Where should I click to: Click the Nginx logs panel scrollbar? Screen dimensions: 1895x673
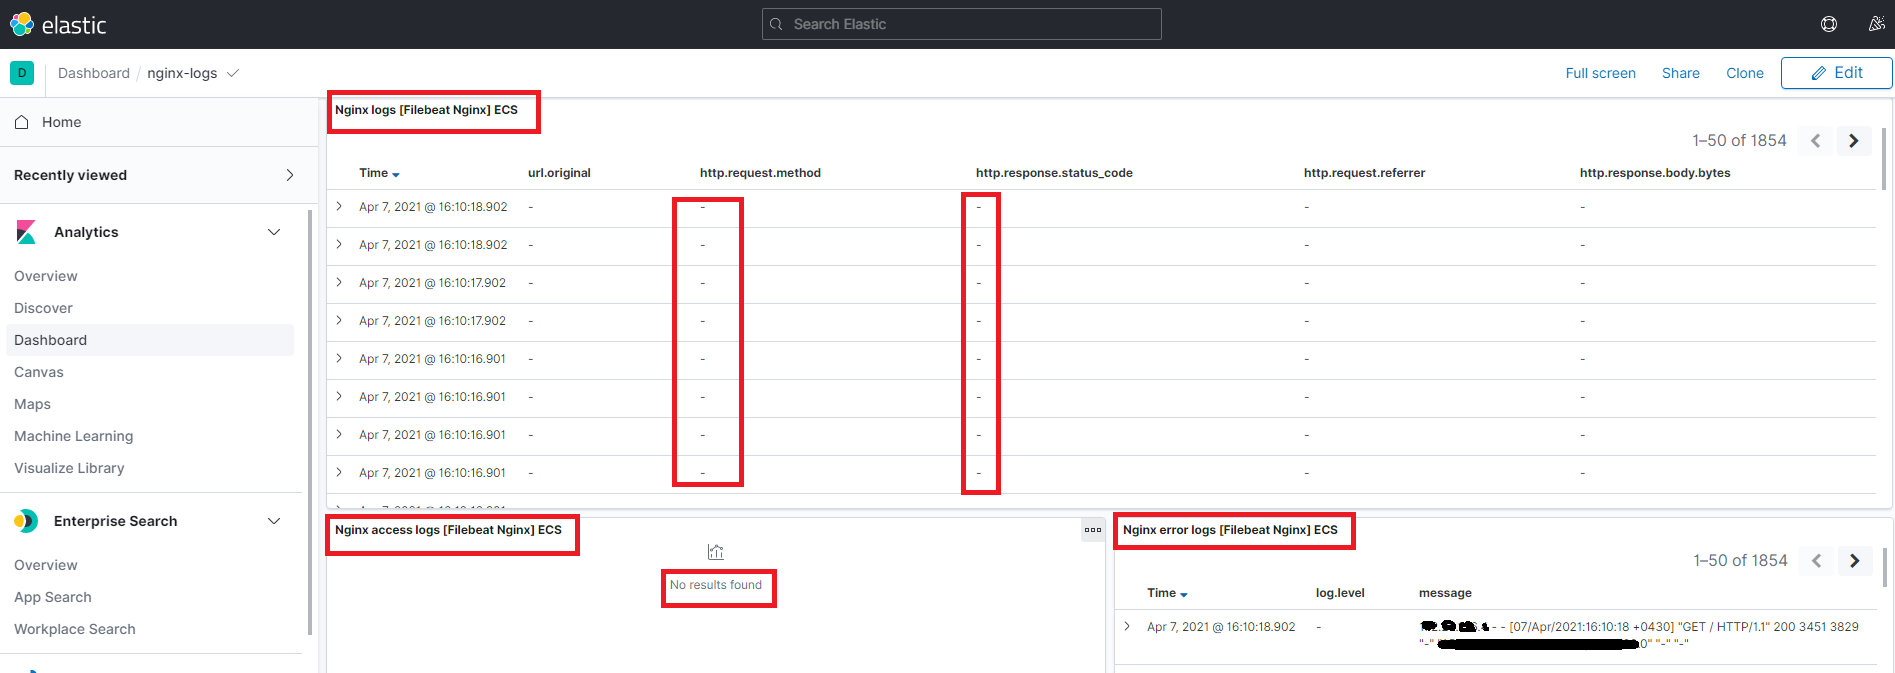point(1885,158)
